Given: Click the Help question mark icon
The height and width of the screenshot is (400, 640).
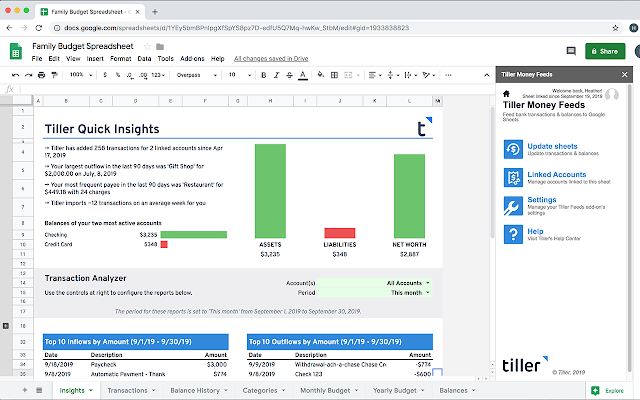Looking at the screenshot, I should [x=513, y=234].
